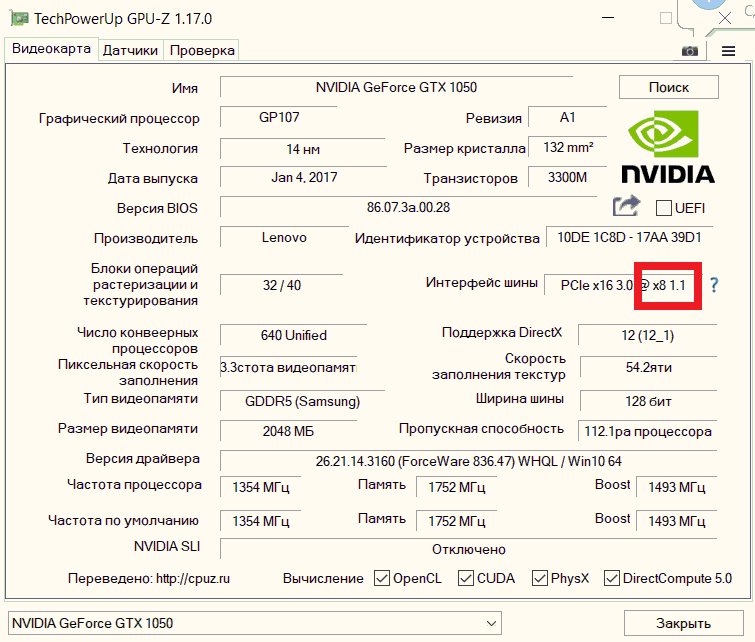Toggle the PhysX checkbox
This screenshot has height=642, width=755.
click(x=540, y=578)
